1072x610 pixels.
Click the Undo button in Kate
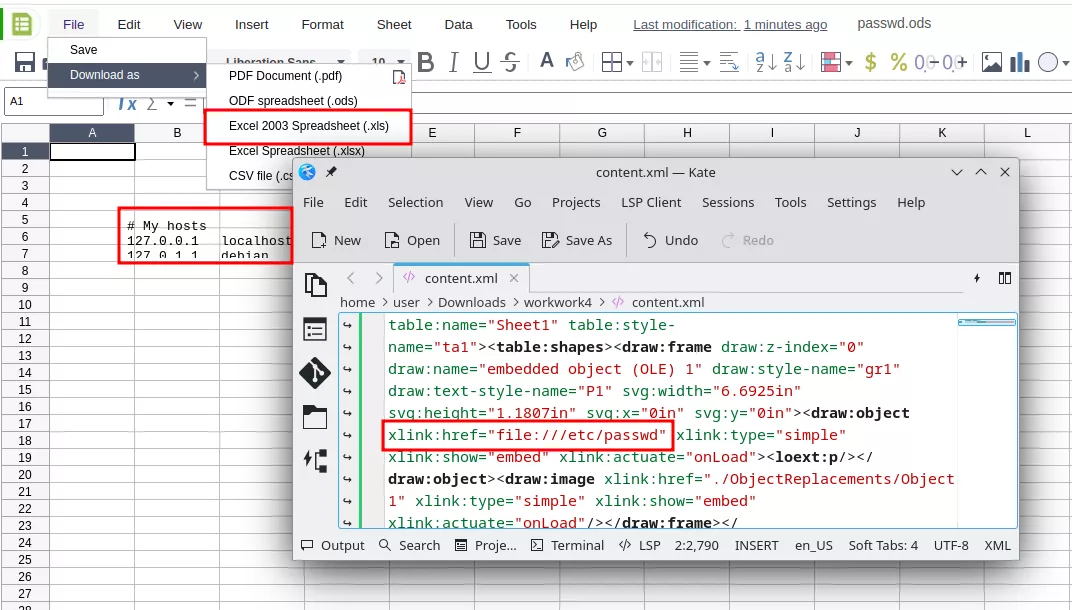tap(669, 240)
